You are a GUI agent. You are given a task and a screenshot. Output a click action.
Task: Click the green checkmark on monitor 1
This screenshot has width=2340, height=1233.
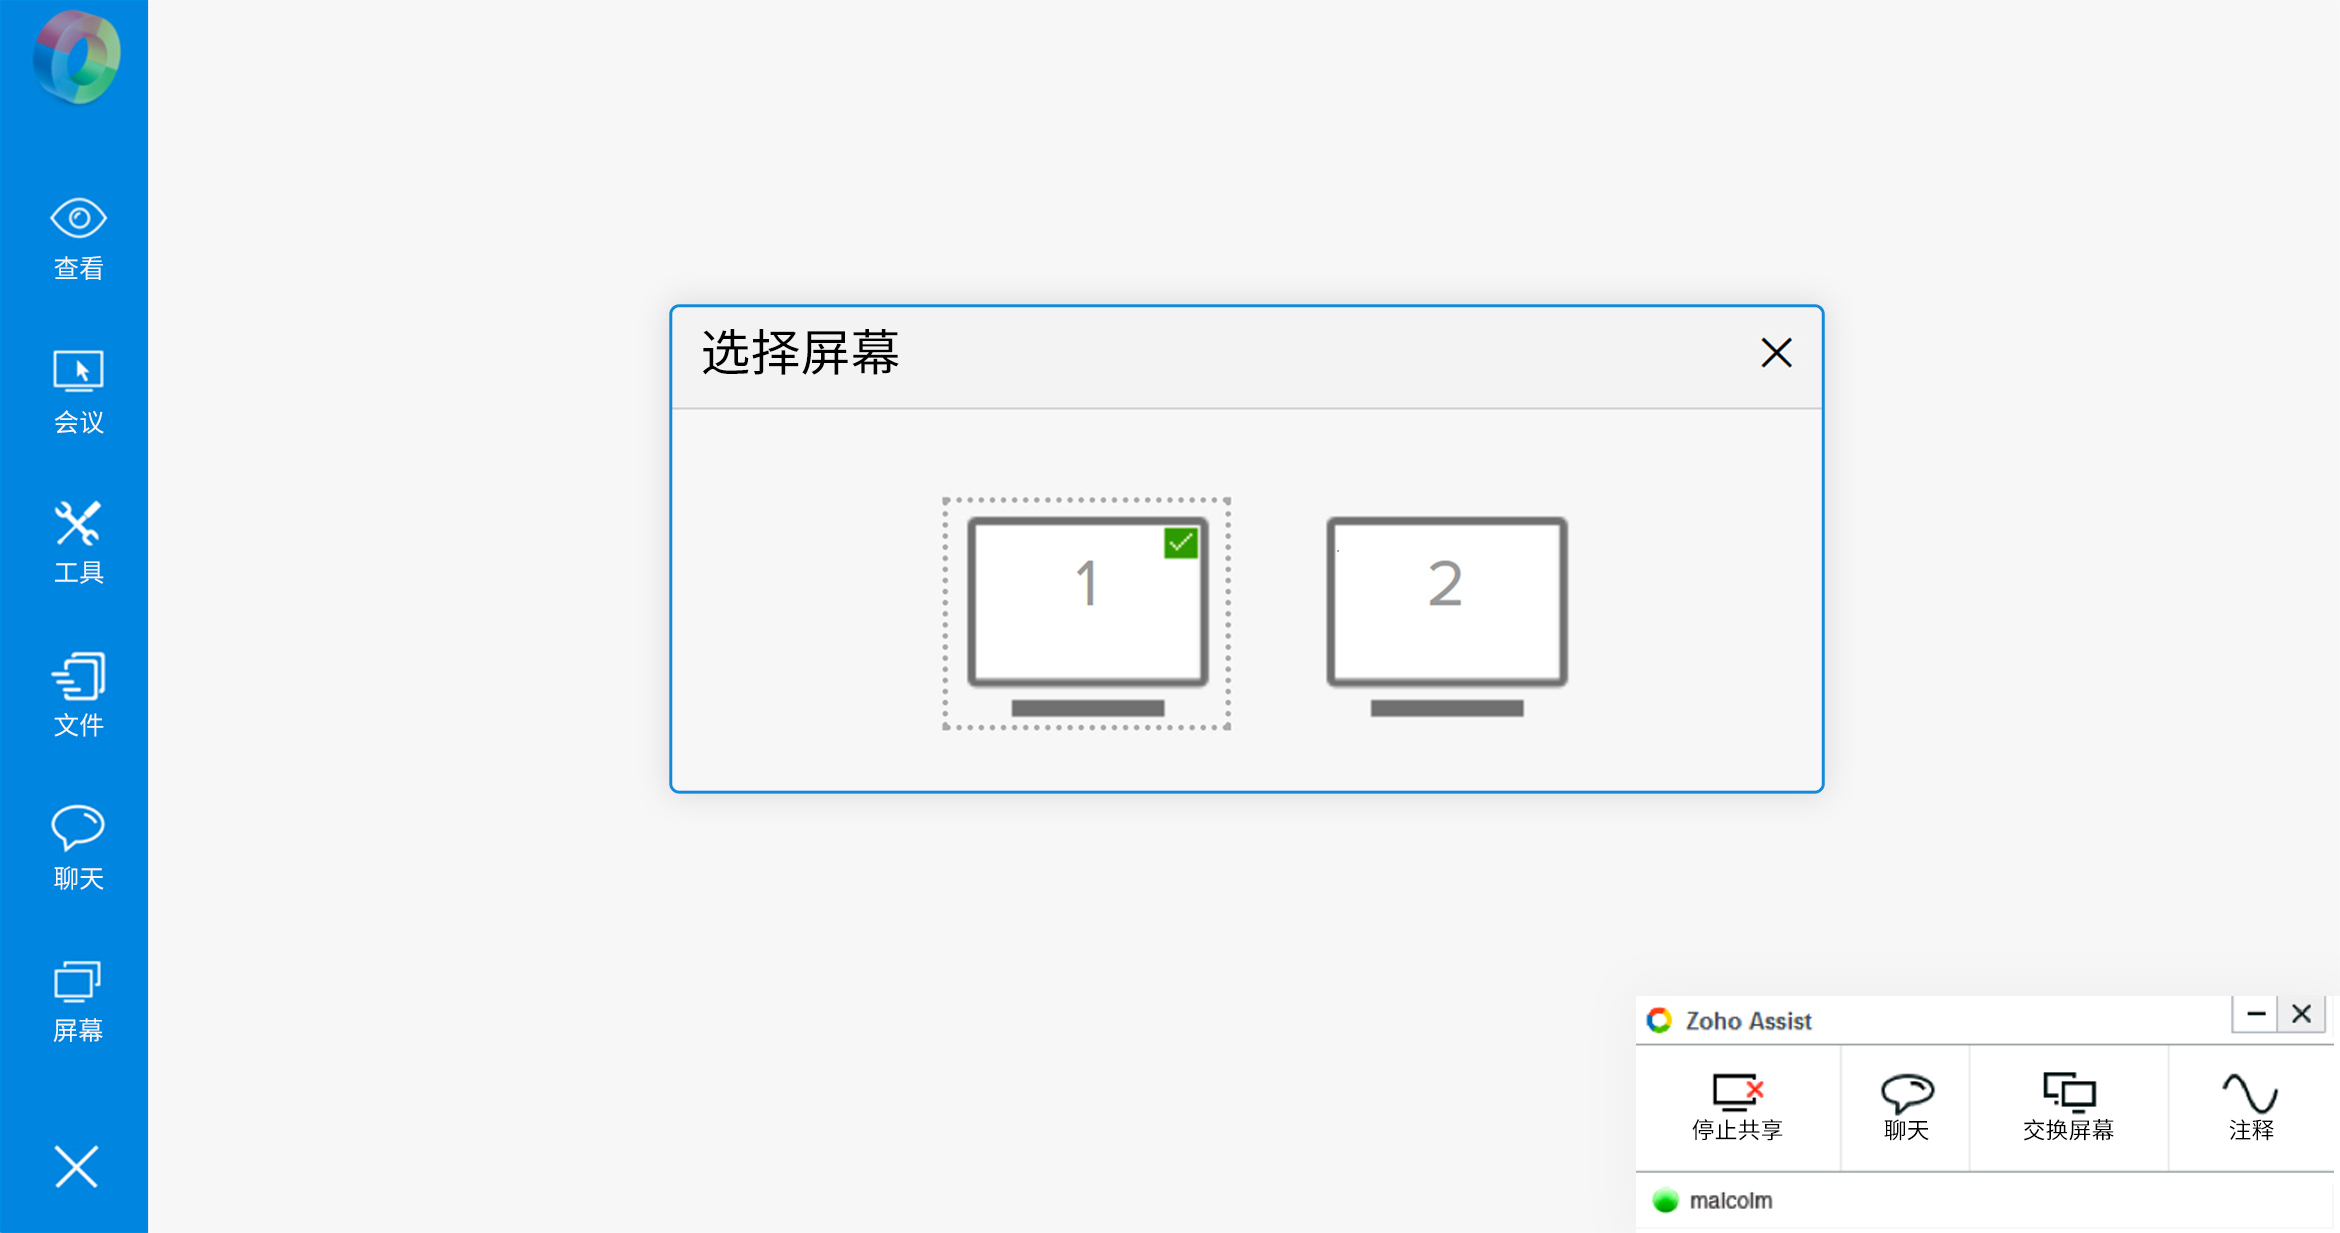1180,543
